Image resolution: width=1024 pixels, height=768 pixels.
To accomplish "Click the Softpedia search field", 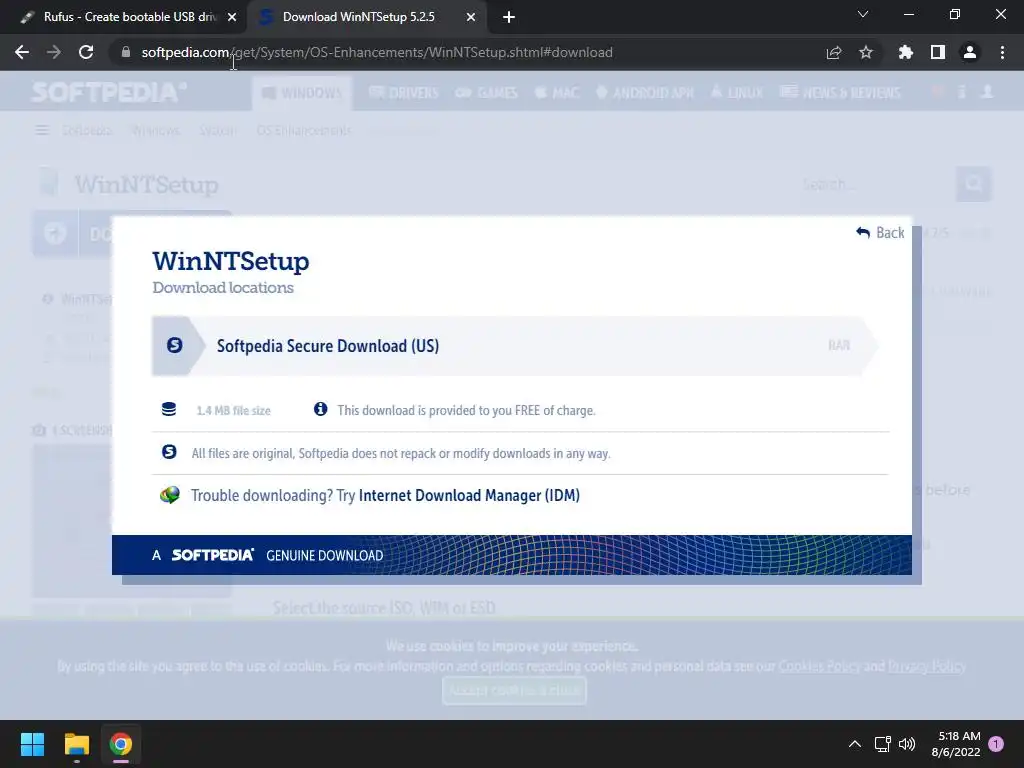I will 875,184.
